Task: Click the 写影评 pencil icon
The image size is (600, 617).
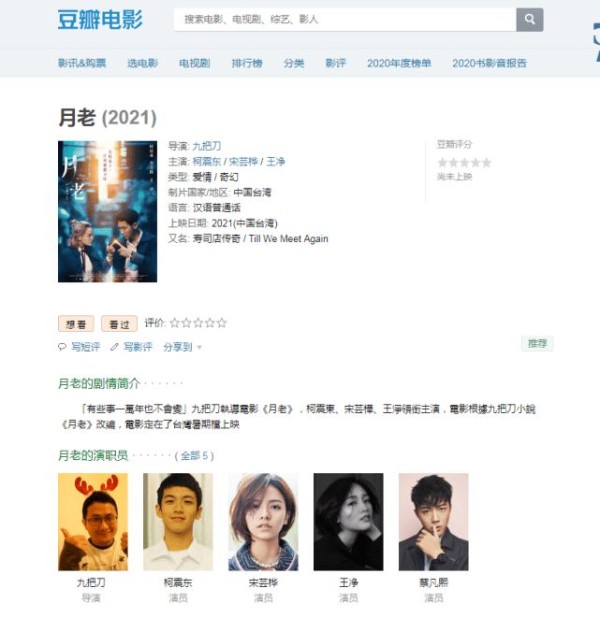Action: pyautogui.click(x=114, y=347)
